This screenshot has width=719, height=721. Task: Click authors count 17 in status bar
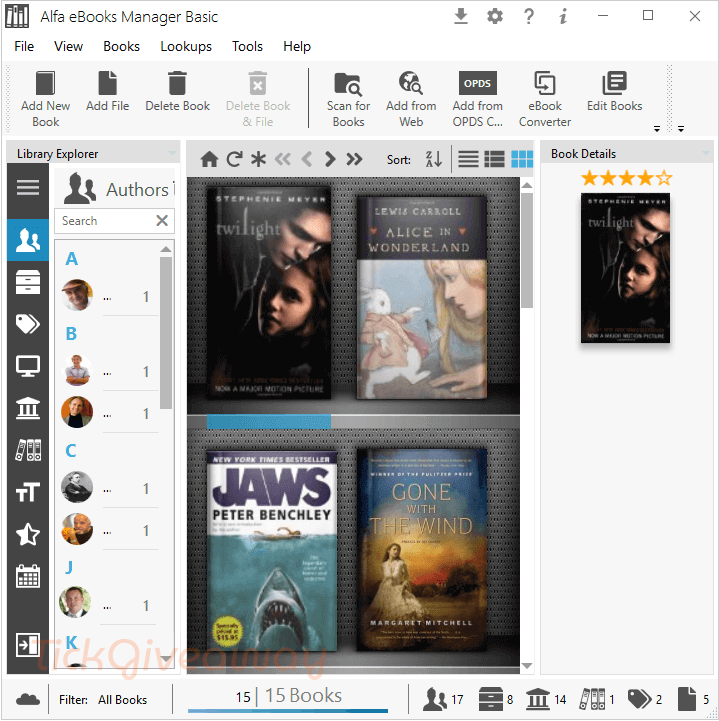(443, 699)
